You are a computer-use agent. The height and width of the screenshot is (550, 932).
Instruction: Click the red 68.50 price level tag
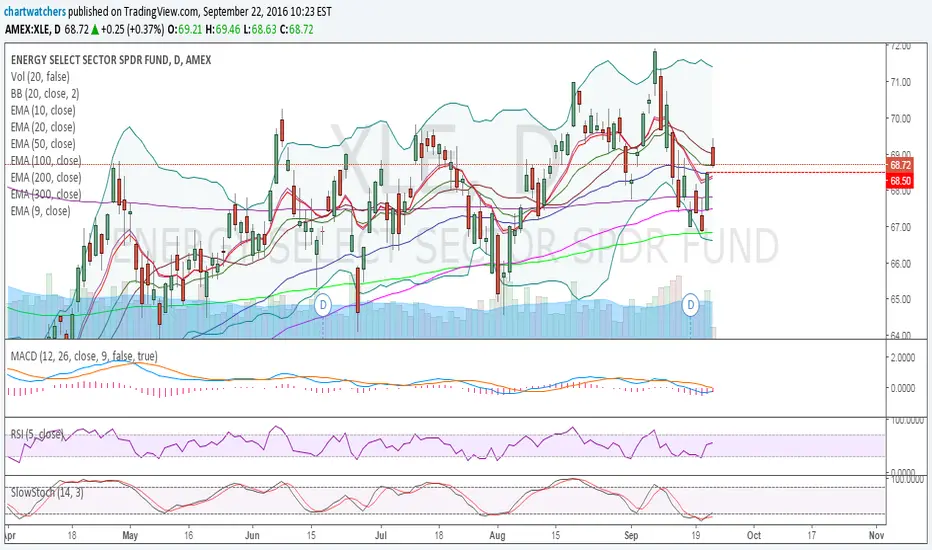point(900,181)
